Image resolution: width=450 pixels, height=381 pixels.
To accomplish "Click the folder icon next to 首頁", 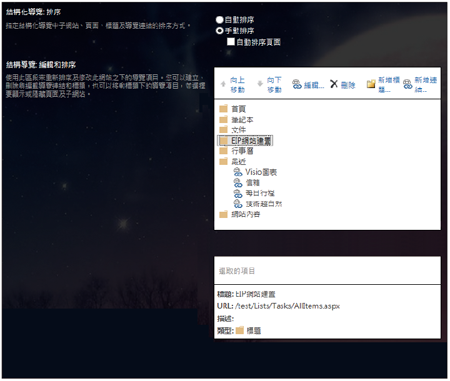I will pos(223,109).
